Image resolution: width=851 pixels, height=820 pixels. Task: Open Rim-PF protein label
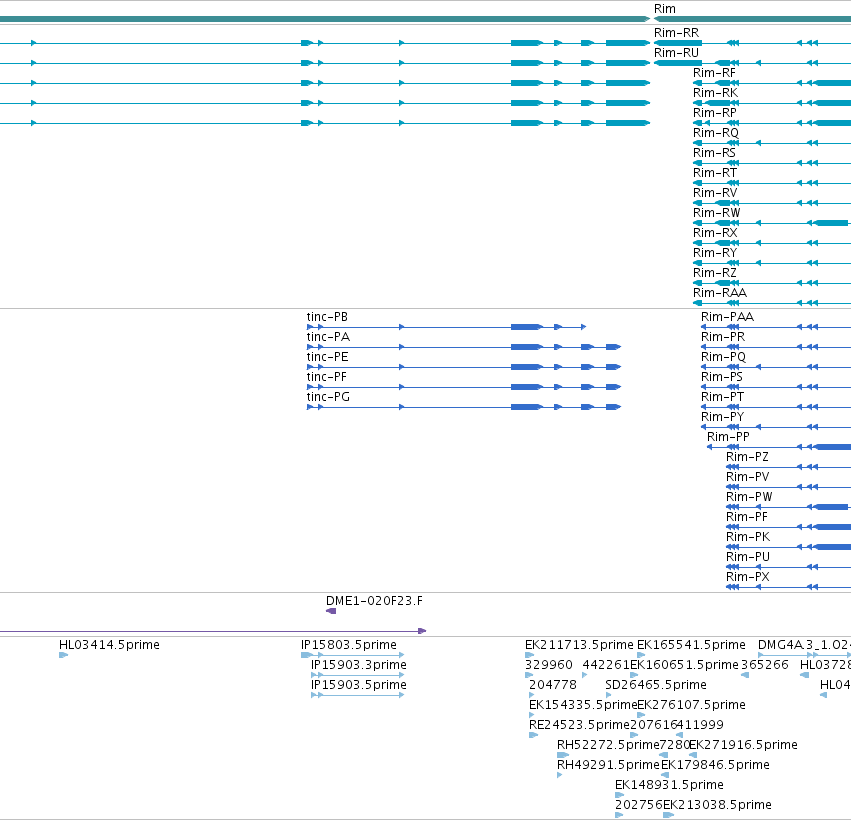(747, 517)
